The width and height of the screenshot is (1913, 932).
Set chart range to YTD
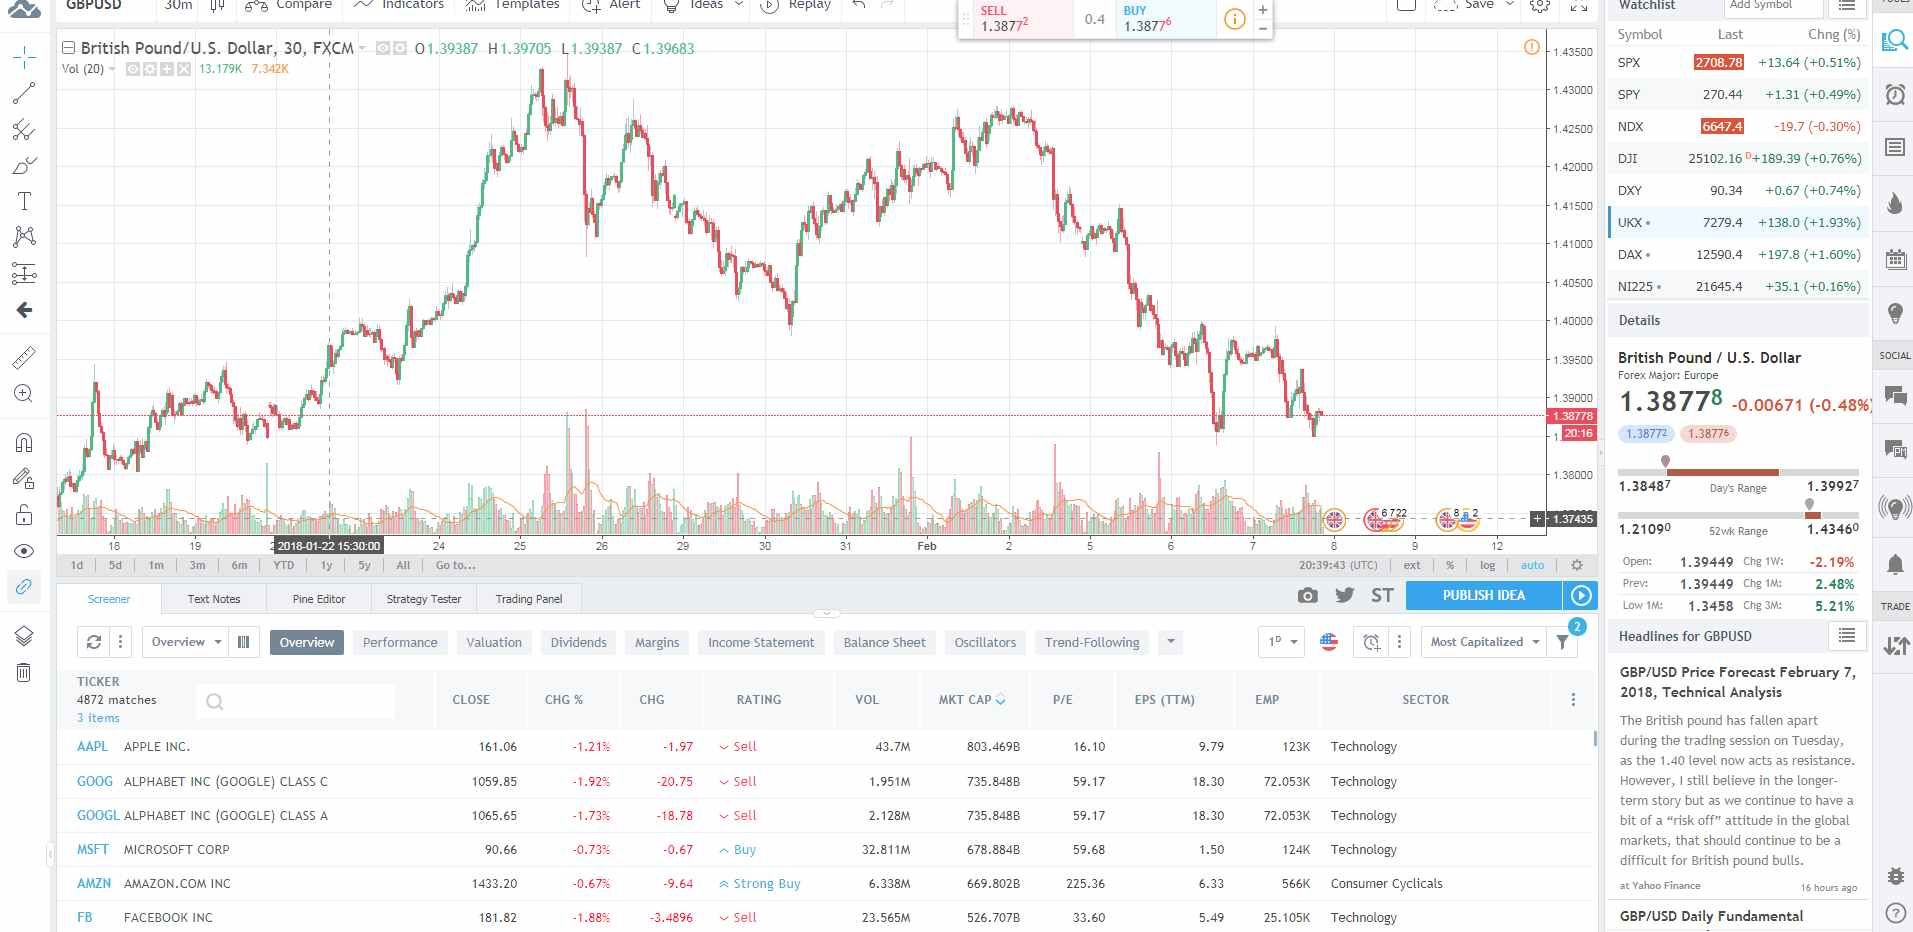point(284,565)
